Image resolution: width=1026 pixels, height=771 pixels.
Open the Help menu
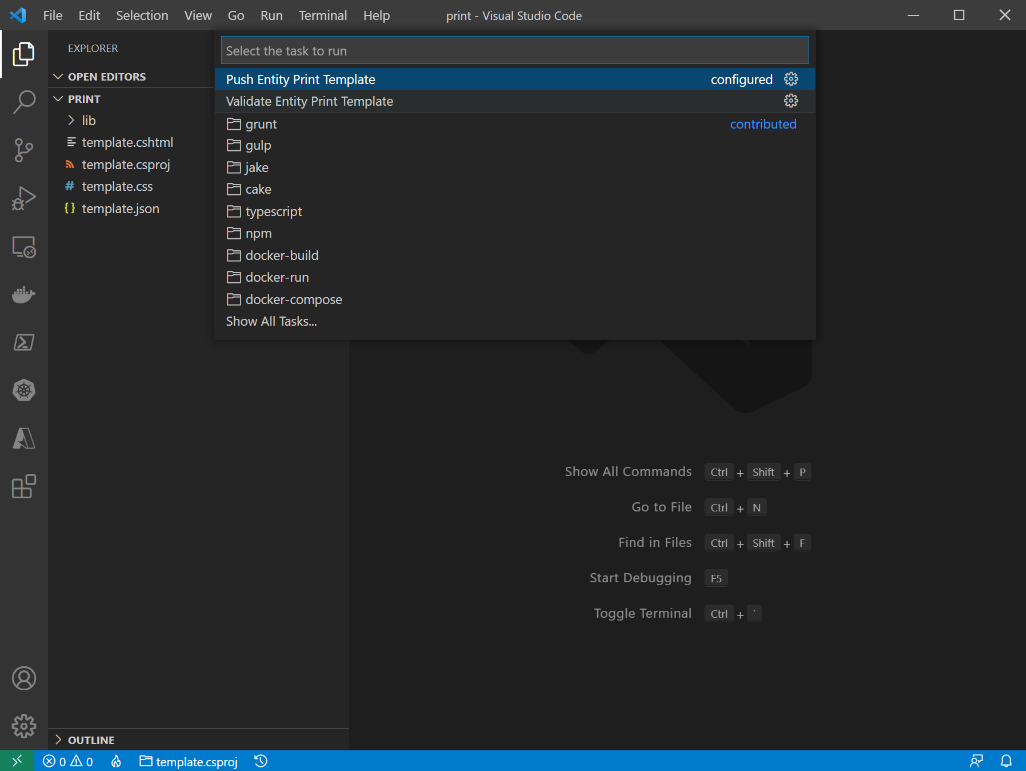[x=376, y=15]
